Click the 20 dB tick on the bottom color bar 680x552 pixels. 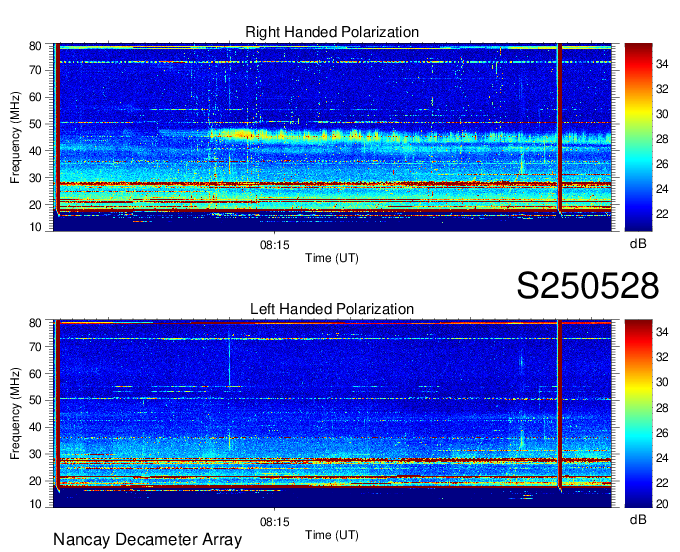(x=662, y=503)
